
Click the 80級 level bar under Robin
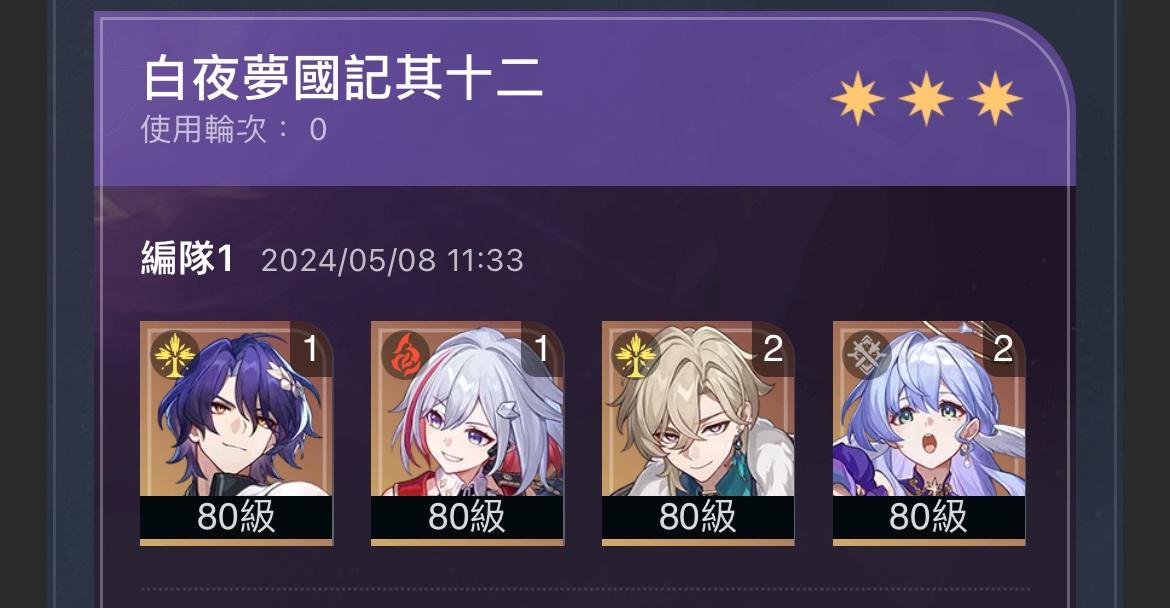coord(928,517)
